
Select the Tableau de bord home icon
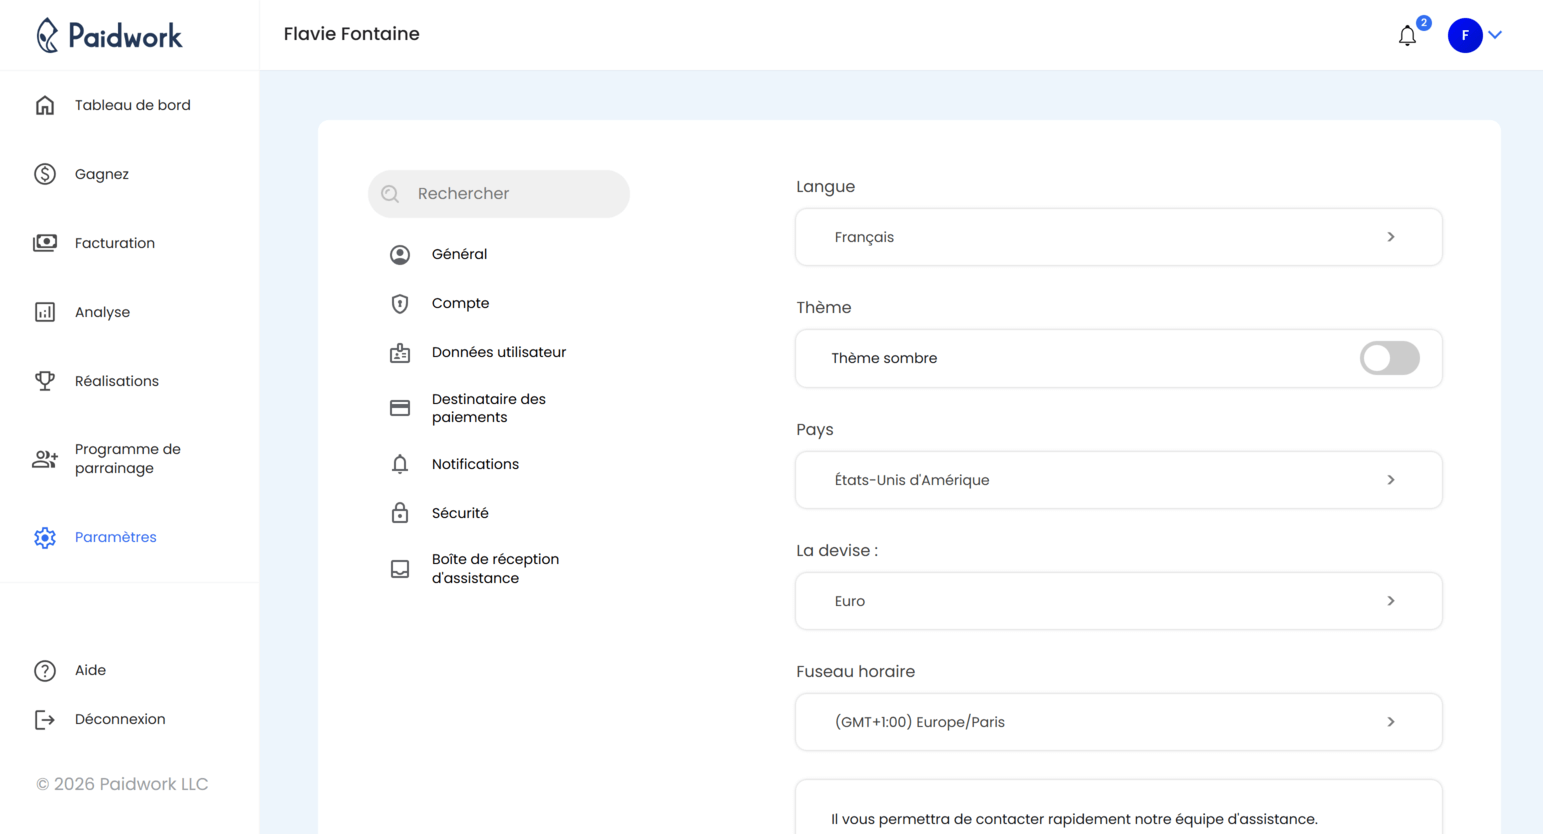45,104
